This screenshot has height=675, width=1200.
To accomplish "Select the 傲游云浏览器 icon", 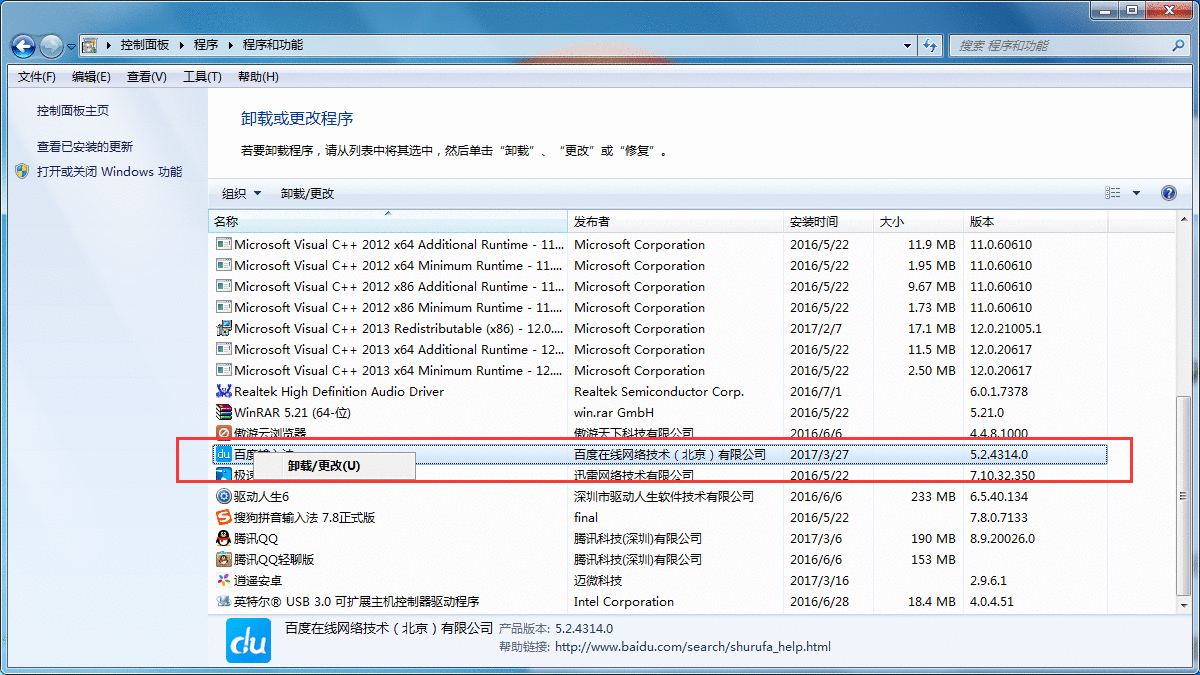I will (224, 433).
